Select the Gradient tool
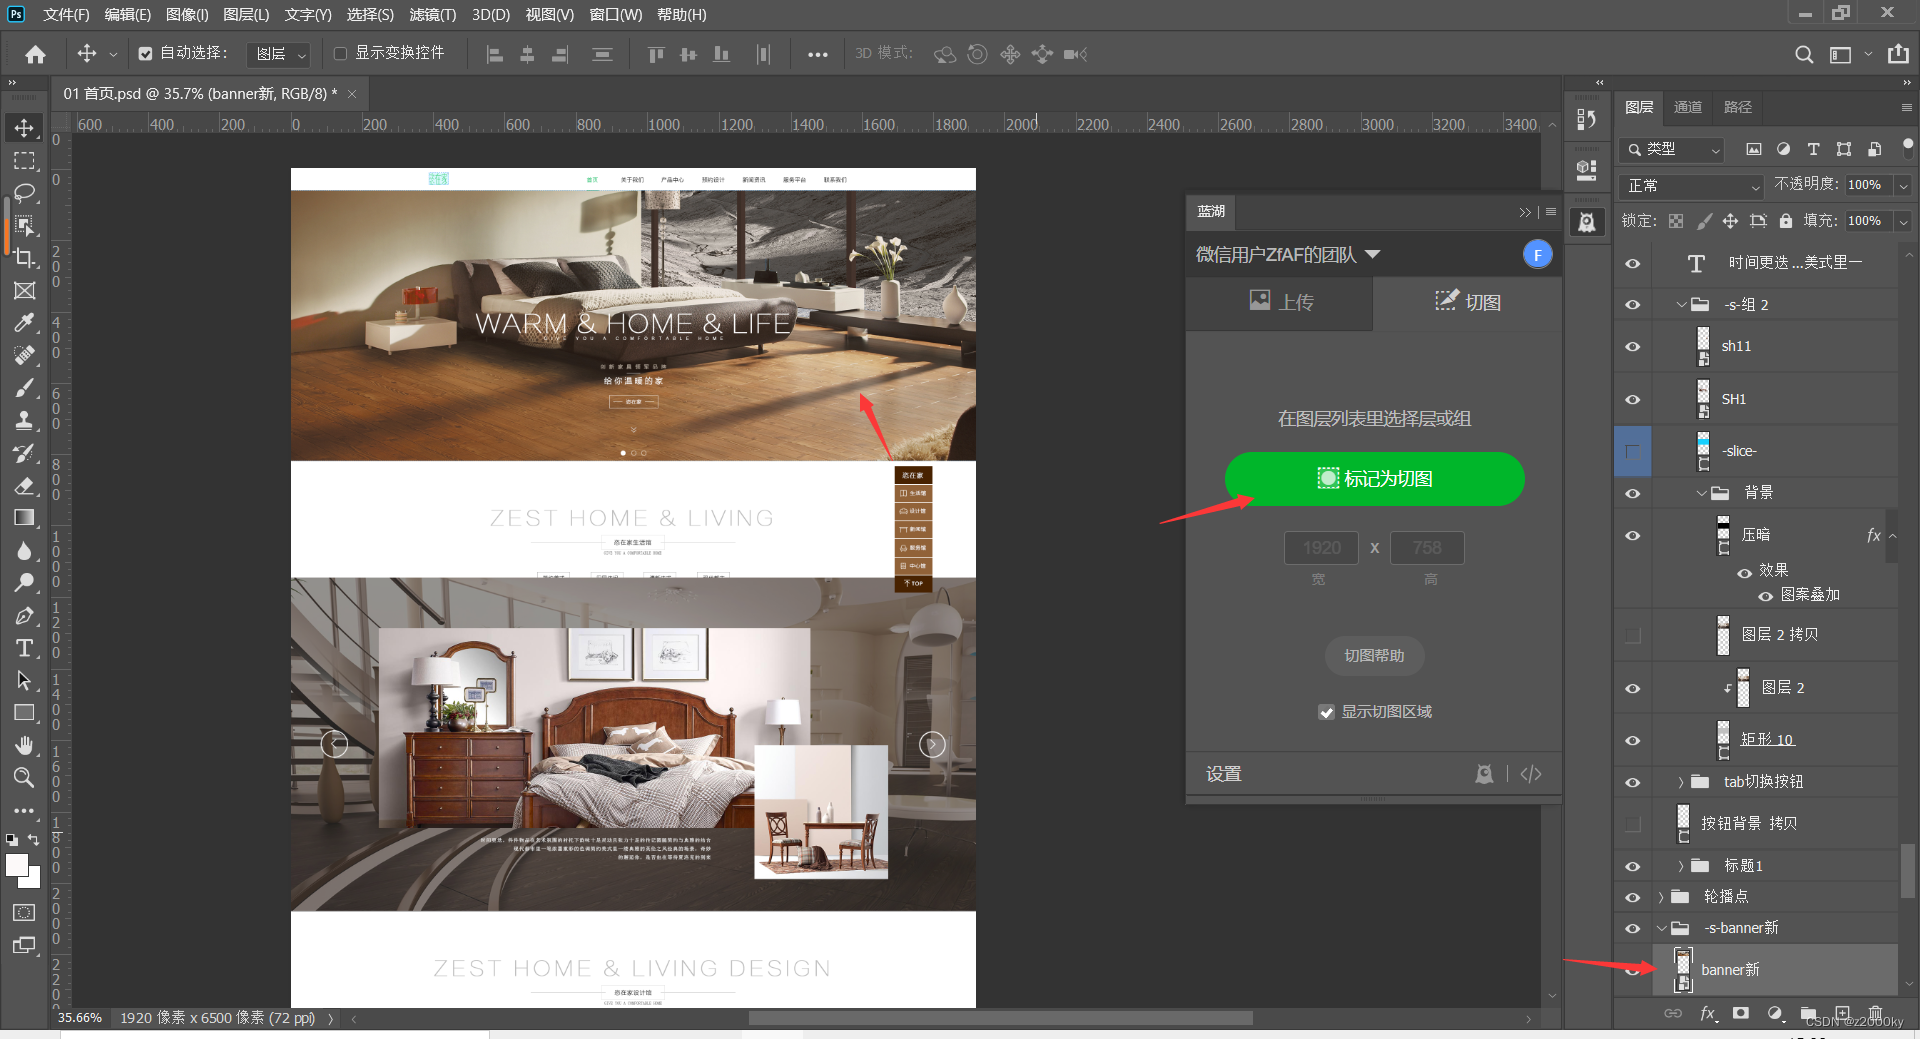1920x1039 pixels. (x=24, y=518)
